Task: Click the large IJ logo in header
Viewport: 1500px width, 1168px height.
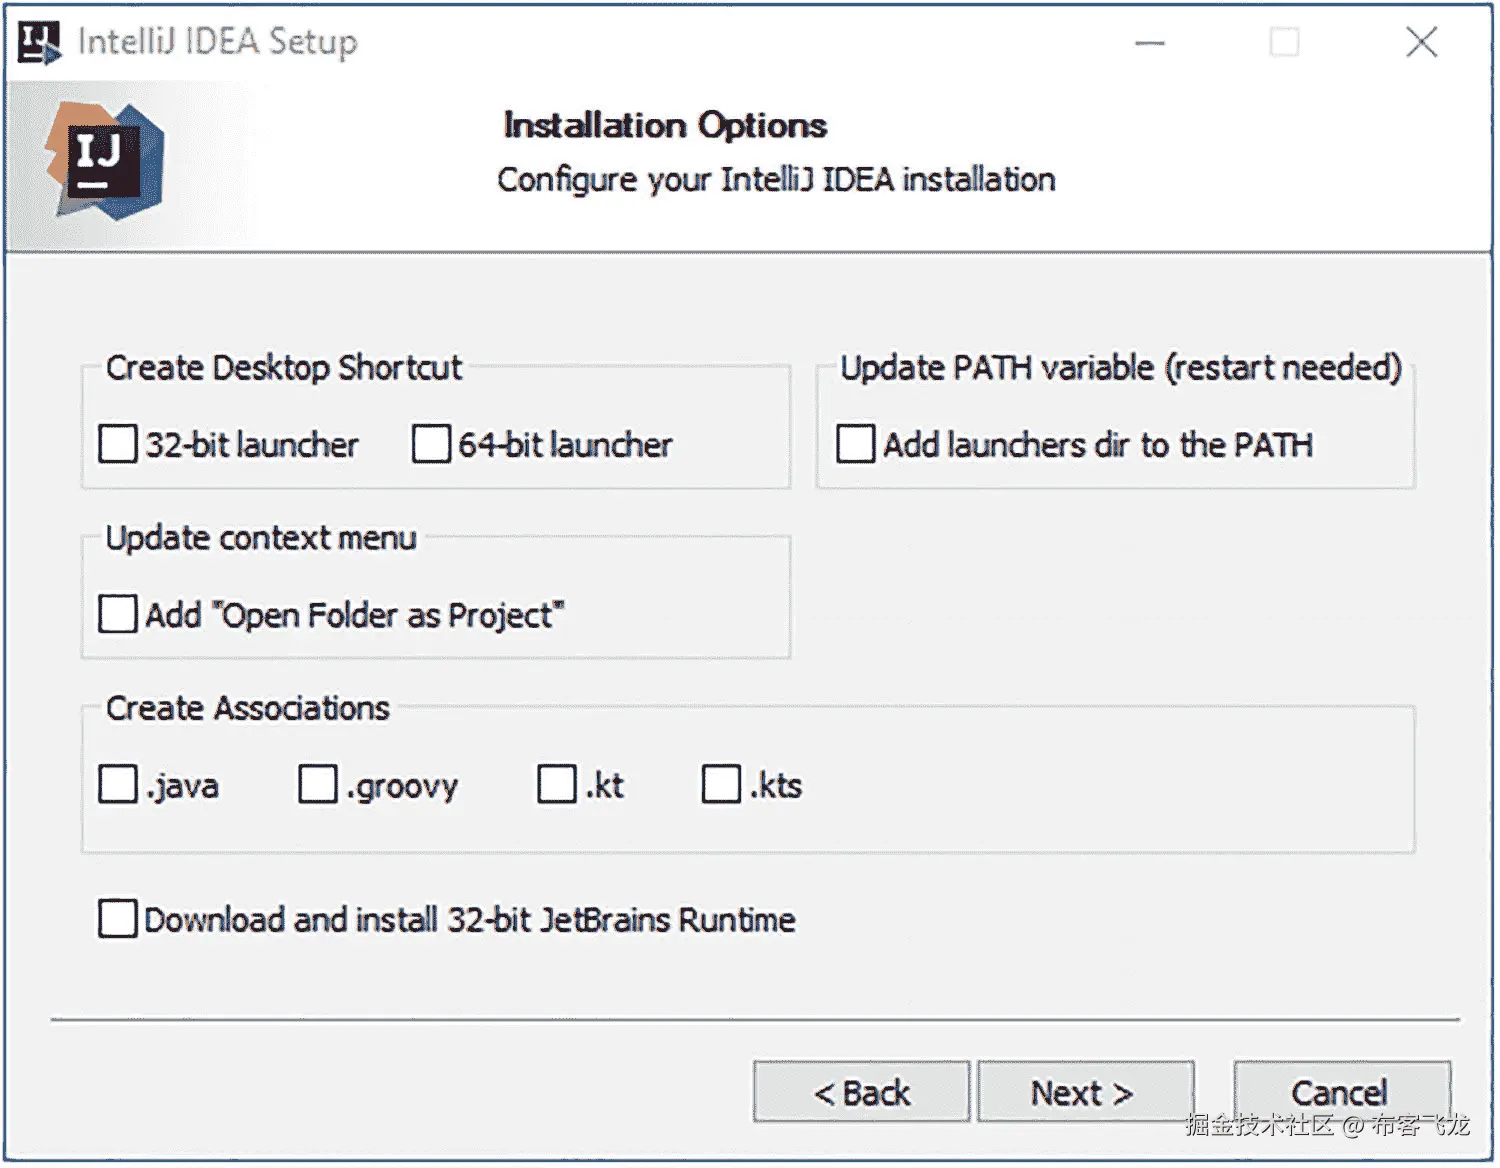Action: [x=104, y=161]
